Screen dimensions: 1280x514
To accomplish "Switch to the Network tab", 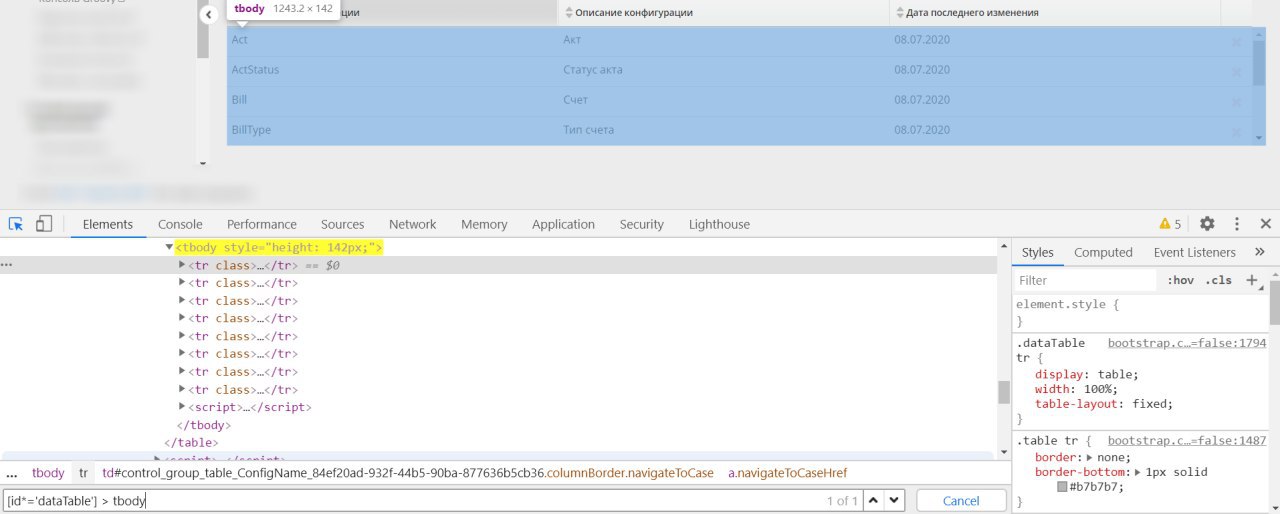I will coord(413,224).
